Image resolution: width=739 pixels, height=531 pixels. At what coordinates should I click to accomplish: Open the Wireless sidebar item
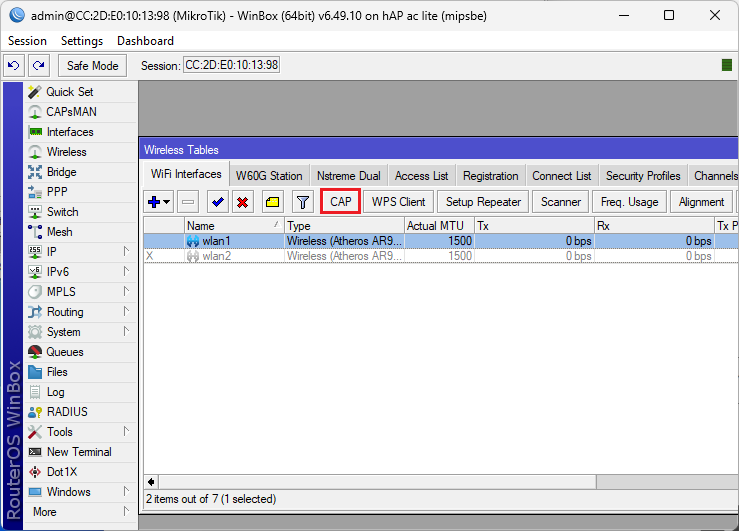pyautogui.click(x=80, y=152)
